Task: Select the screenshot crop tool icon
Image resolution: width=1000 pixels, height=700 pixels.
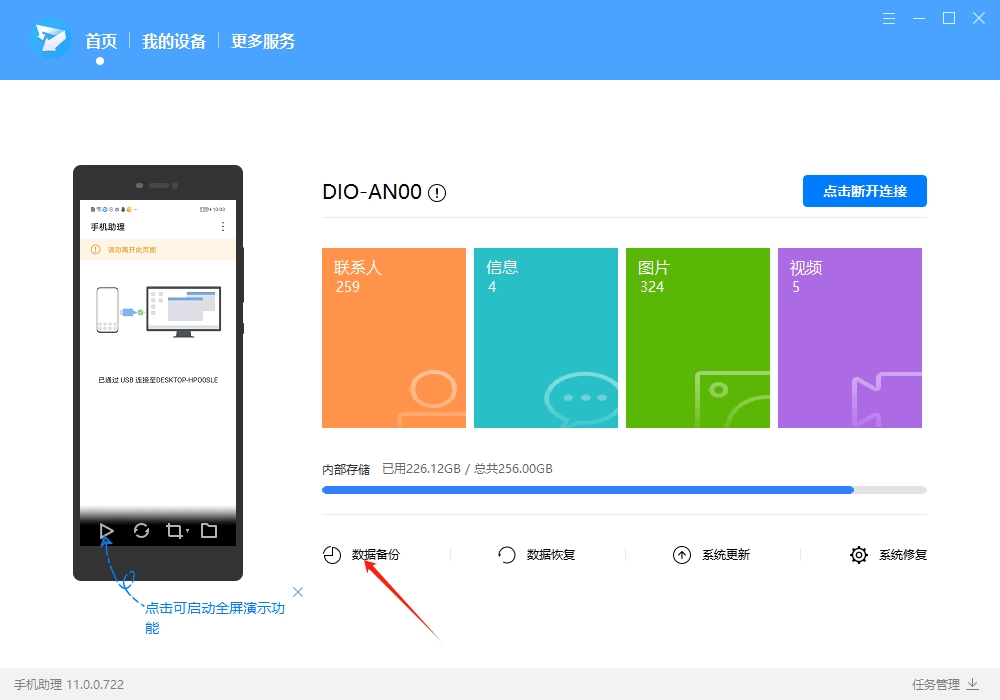Action: pos(175,531)
